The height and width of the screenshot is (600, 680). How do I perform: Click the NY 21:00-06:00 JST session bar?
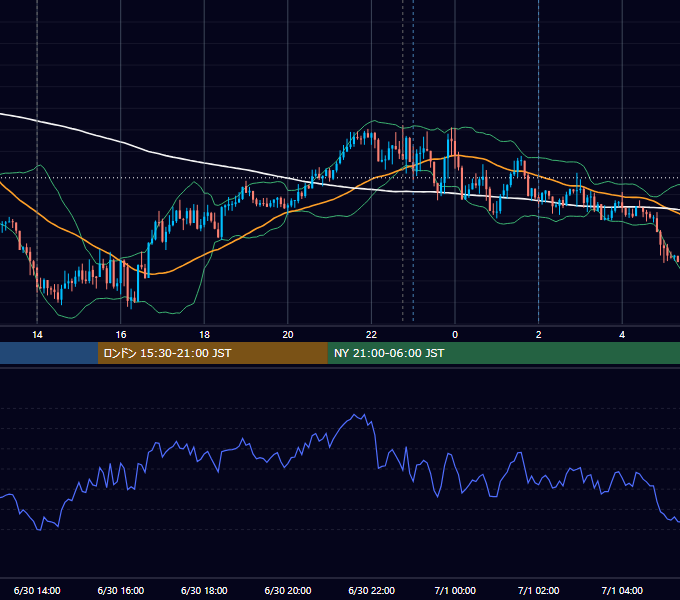[503, 353]
